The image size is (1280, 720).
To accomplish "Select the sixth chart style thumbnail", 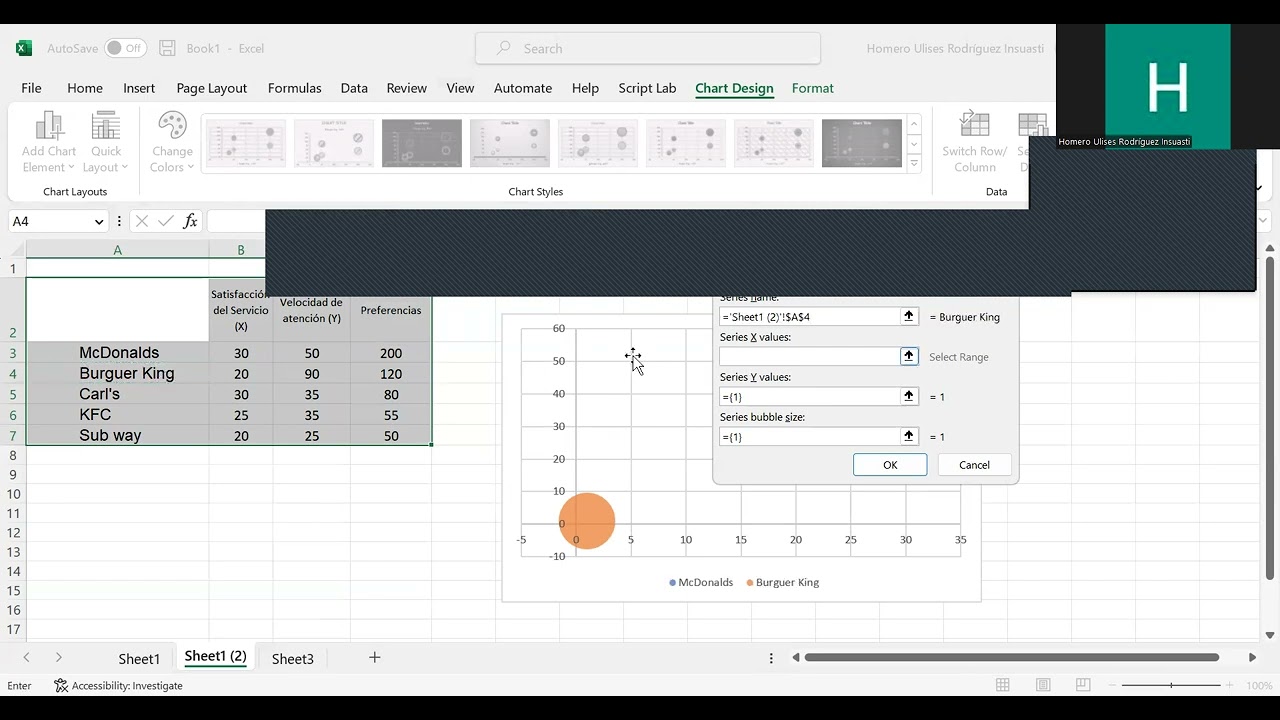I will tap(686, 143).
